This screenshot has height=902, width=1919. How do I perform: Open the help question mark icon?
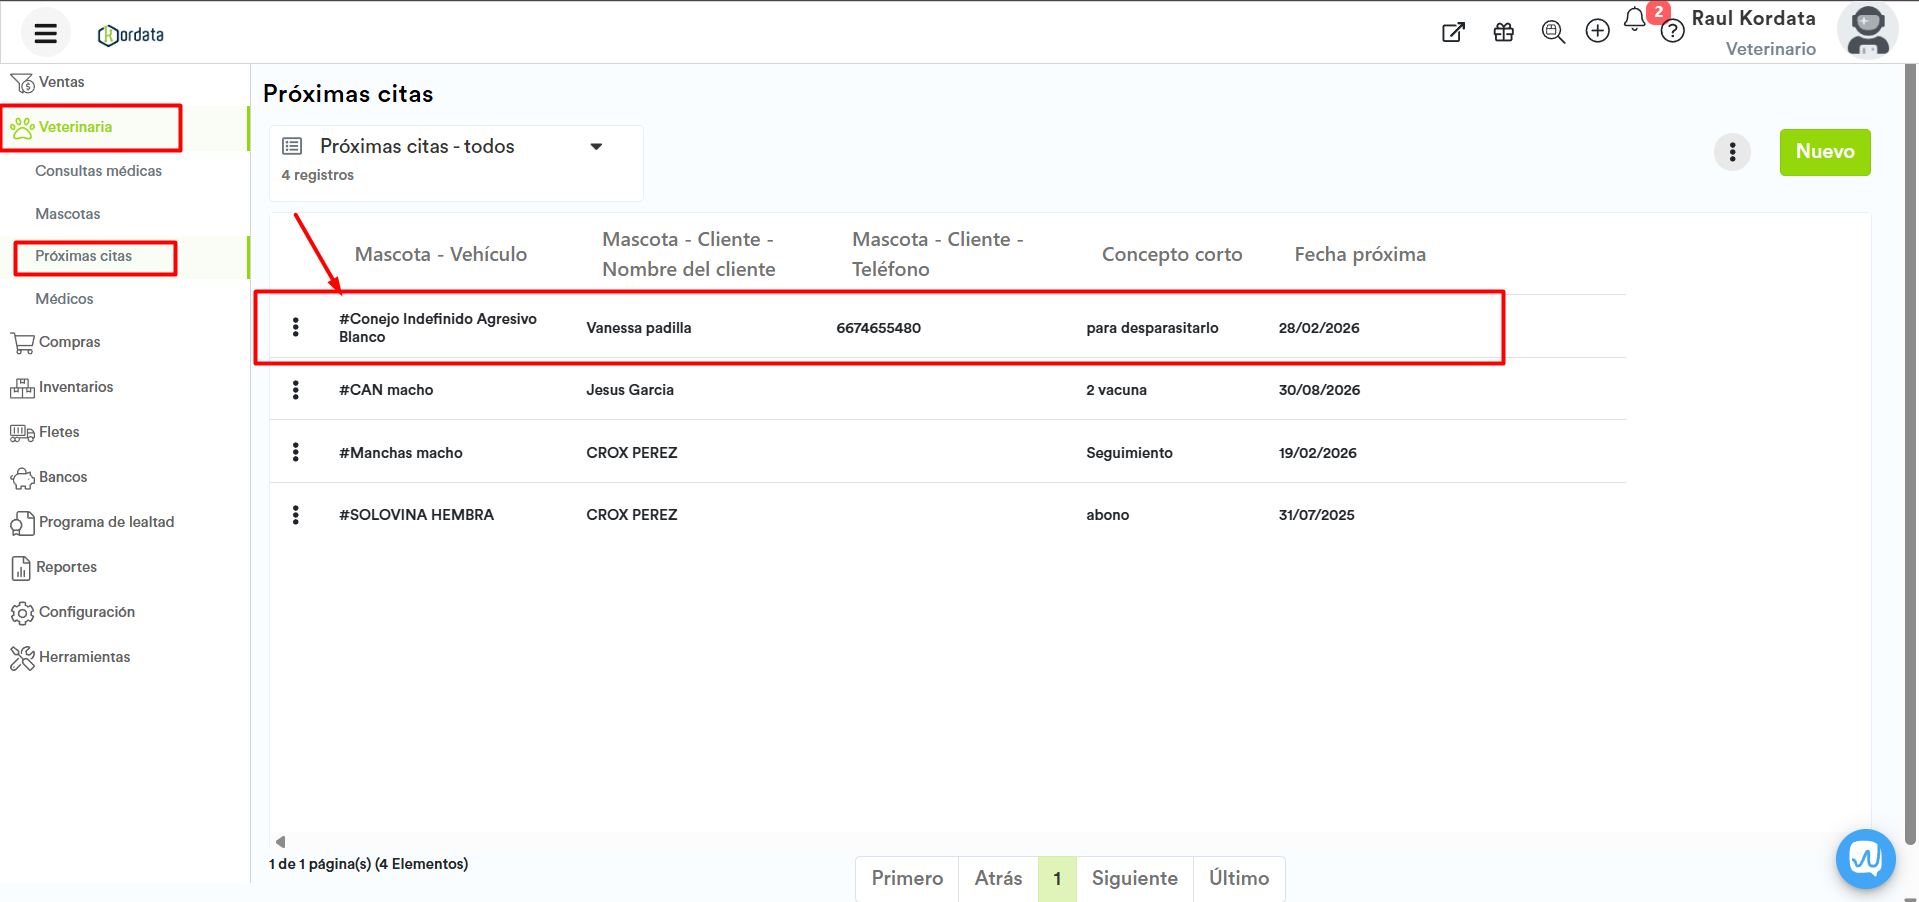(x=1672, y=32)
